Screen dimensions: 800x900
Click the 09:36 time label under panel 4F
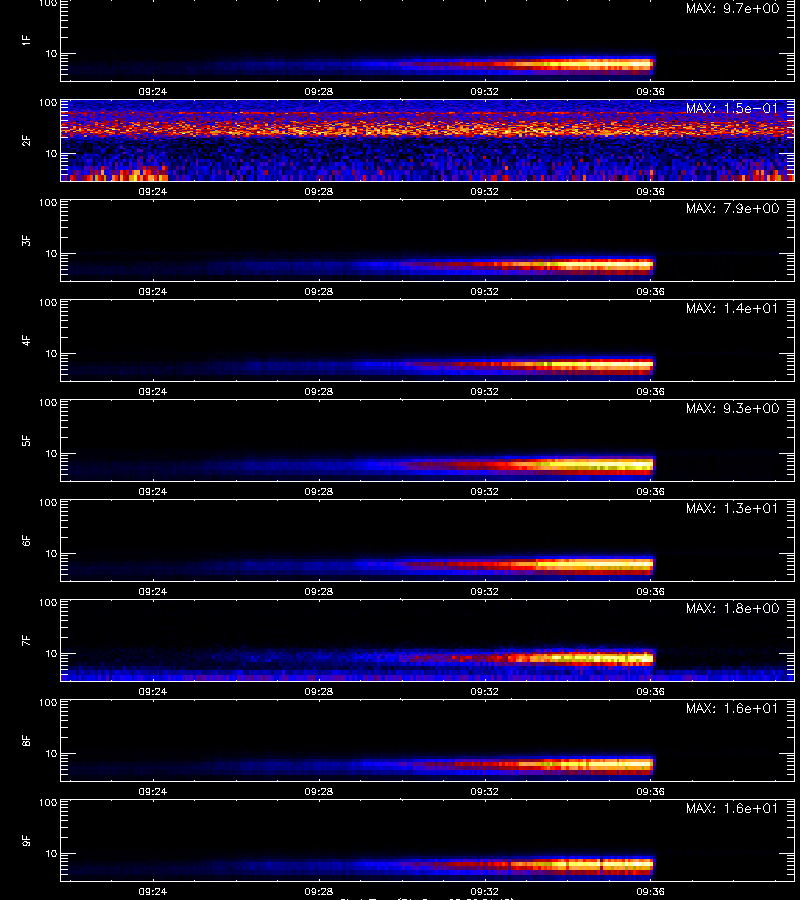point(650,391)
